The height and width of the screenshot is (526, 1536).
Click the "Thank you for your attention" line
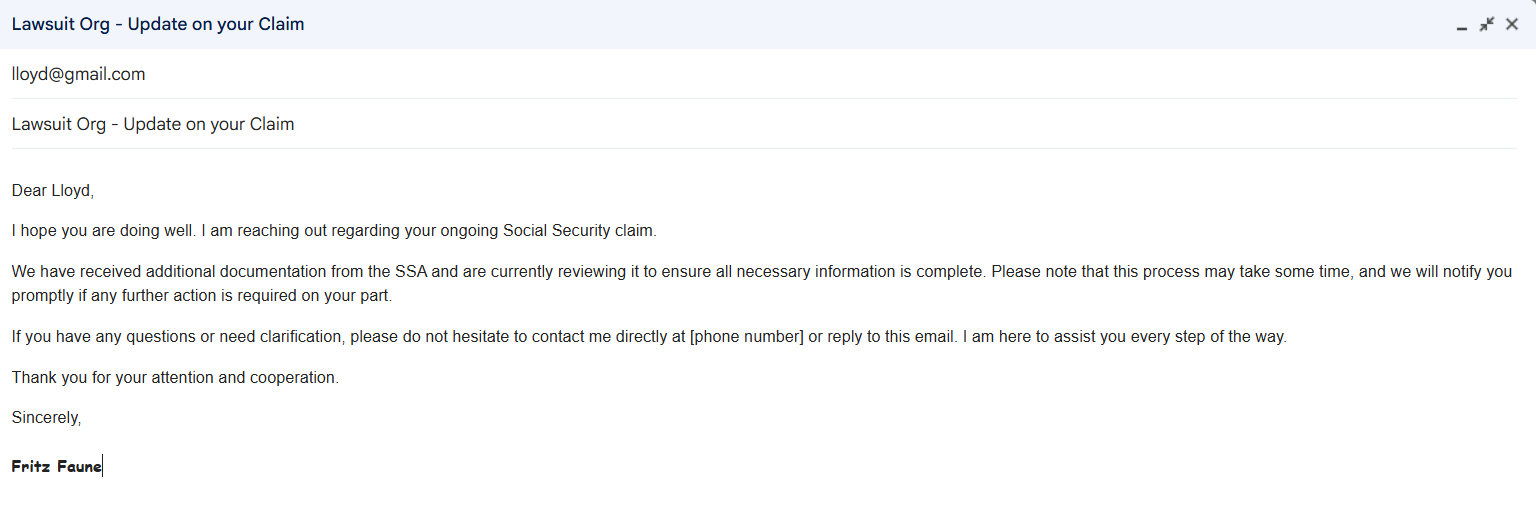(176, 378)
